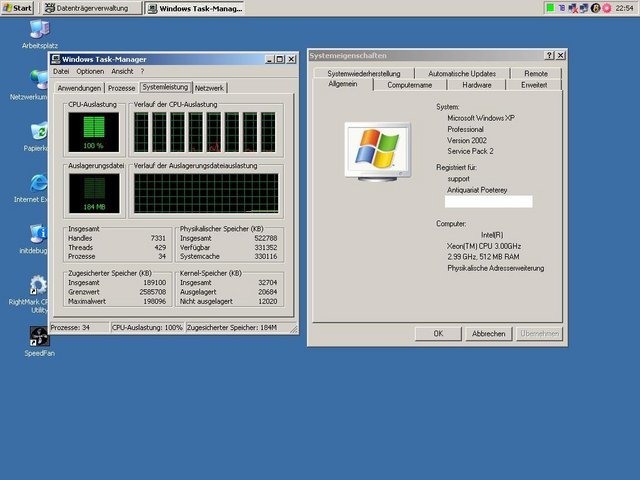Click the Windows XP logo monitor image
The image size is (640, 480).
tap(378, 151)
